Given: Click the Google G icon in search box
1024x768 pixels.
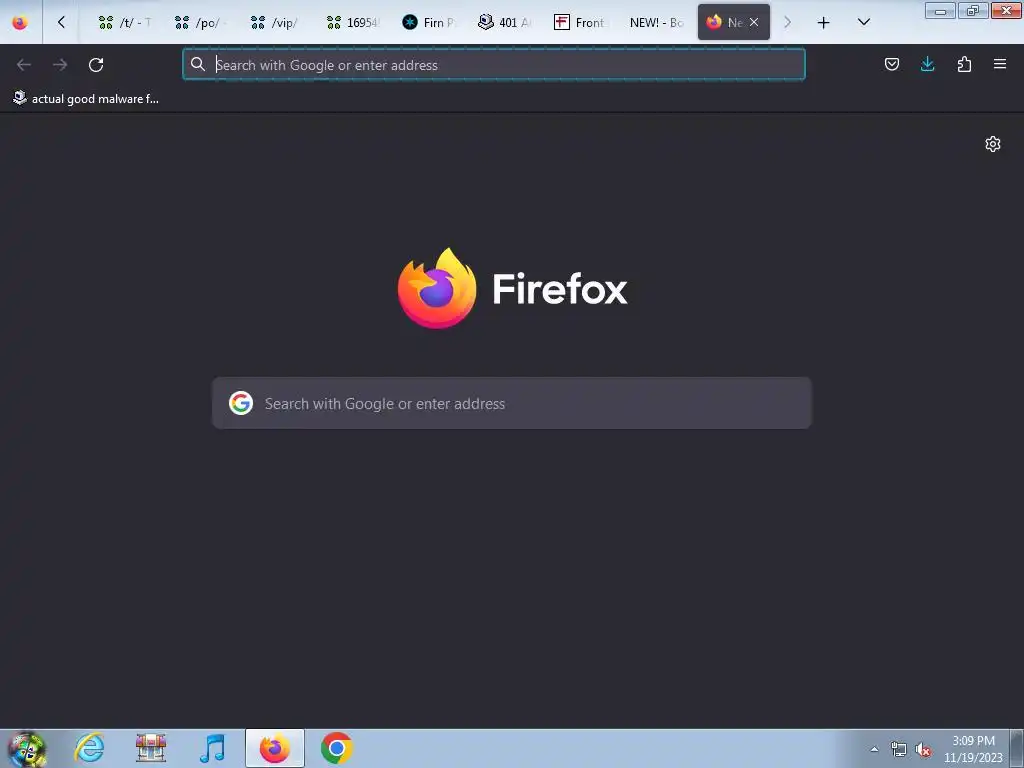Looking at the screenshot, I should click(241, 403).
